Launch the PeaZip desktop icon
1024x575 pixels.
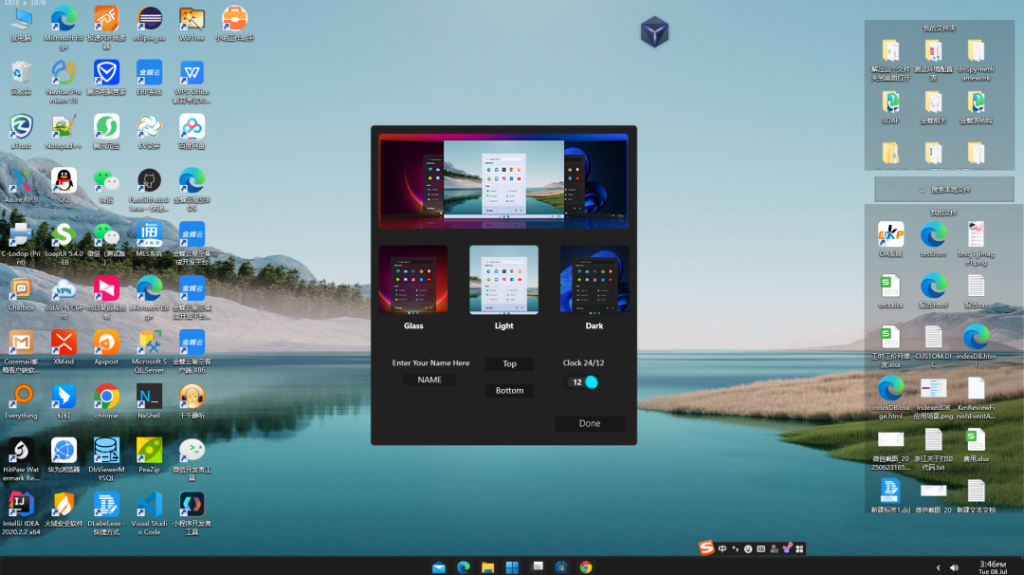pos(149,450)
